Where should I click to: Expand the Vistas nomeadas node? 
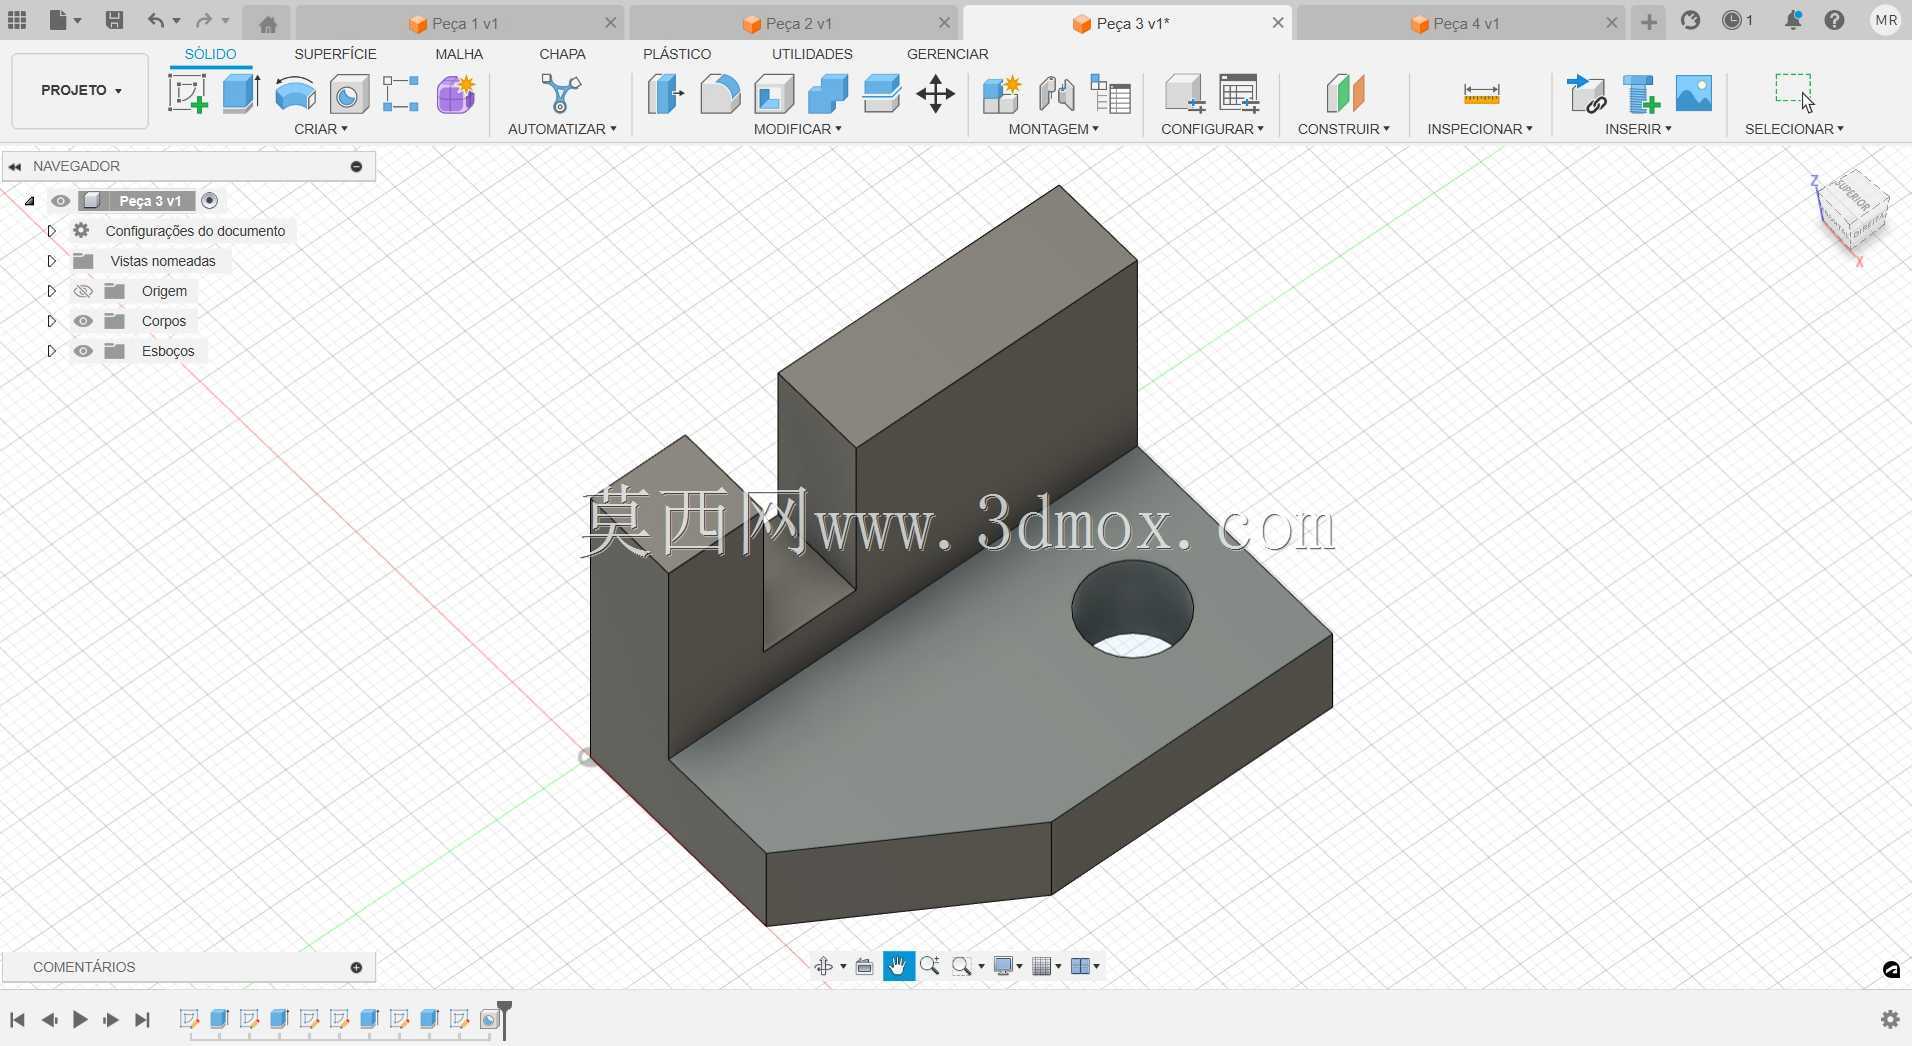tap(51, 261)
